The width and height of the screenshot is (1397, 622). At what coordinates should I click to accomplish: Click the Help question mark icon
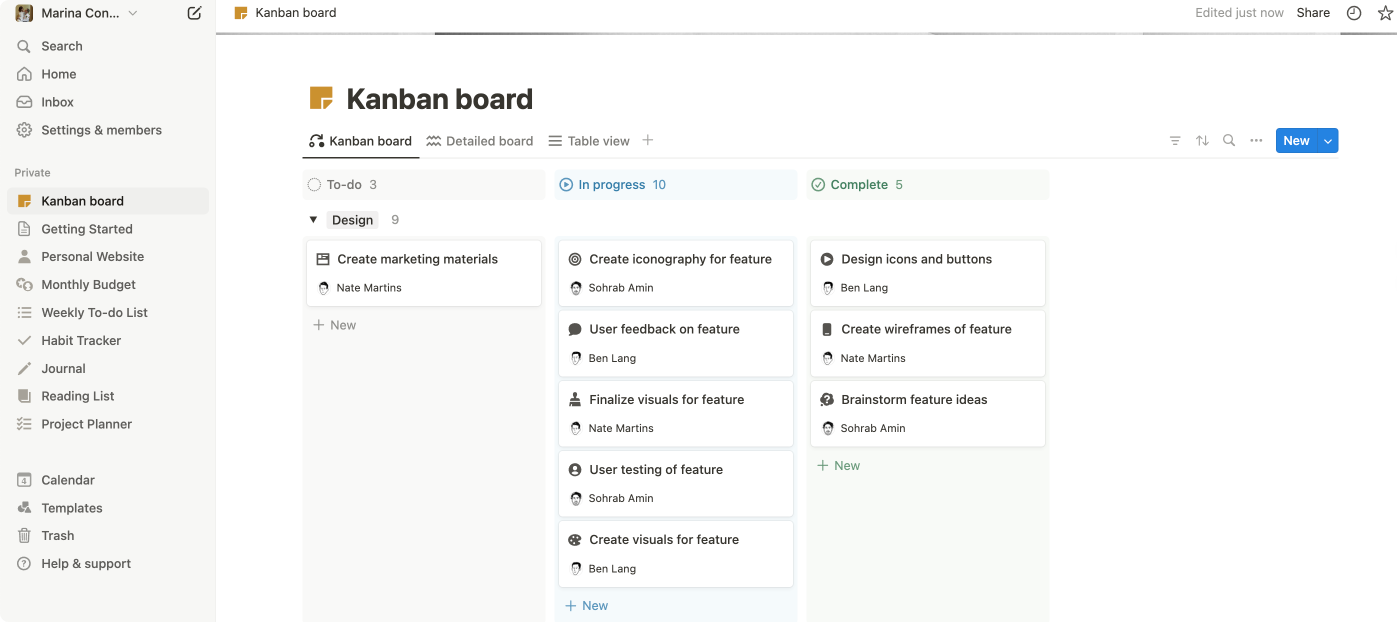click(x=24, y=564)
